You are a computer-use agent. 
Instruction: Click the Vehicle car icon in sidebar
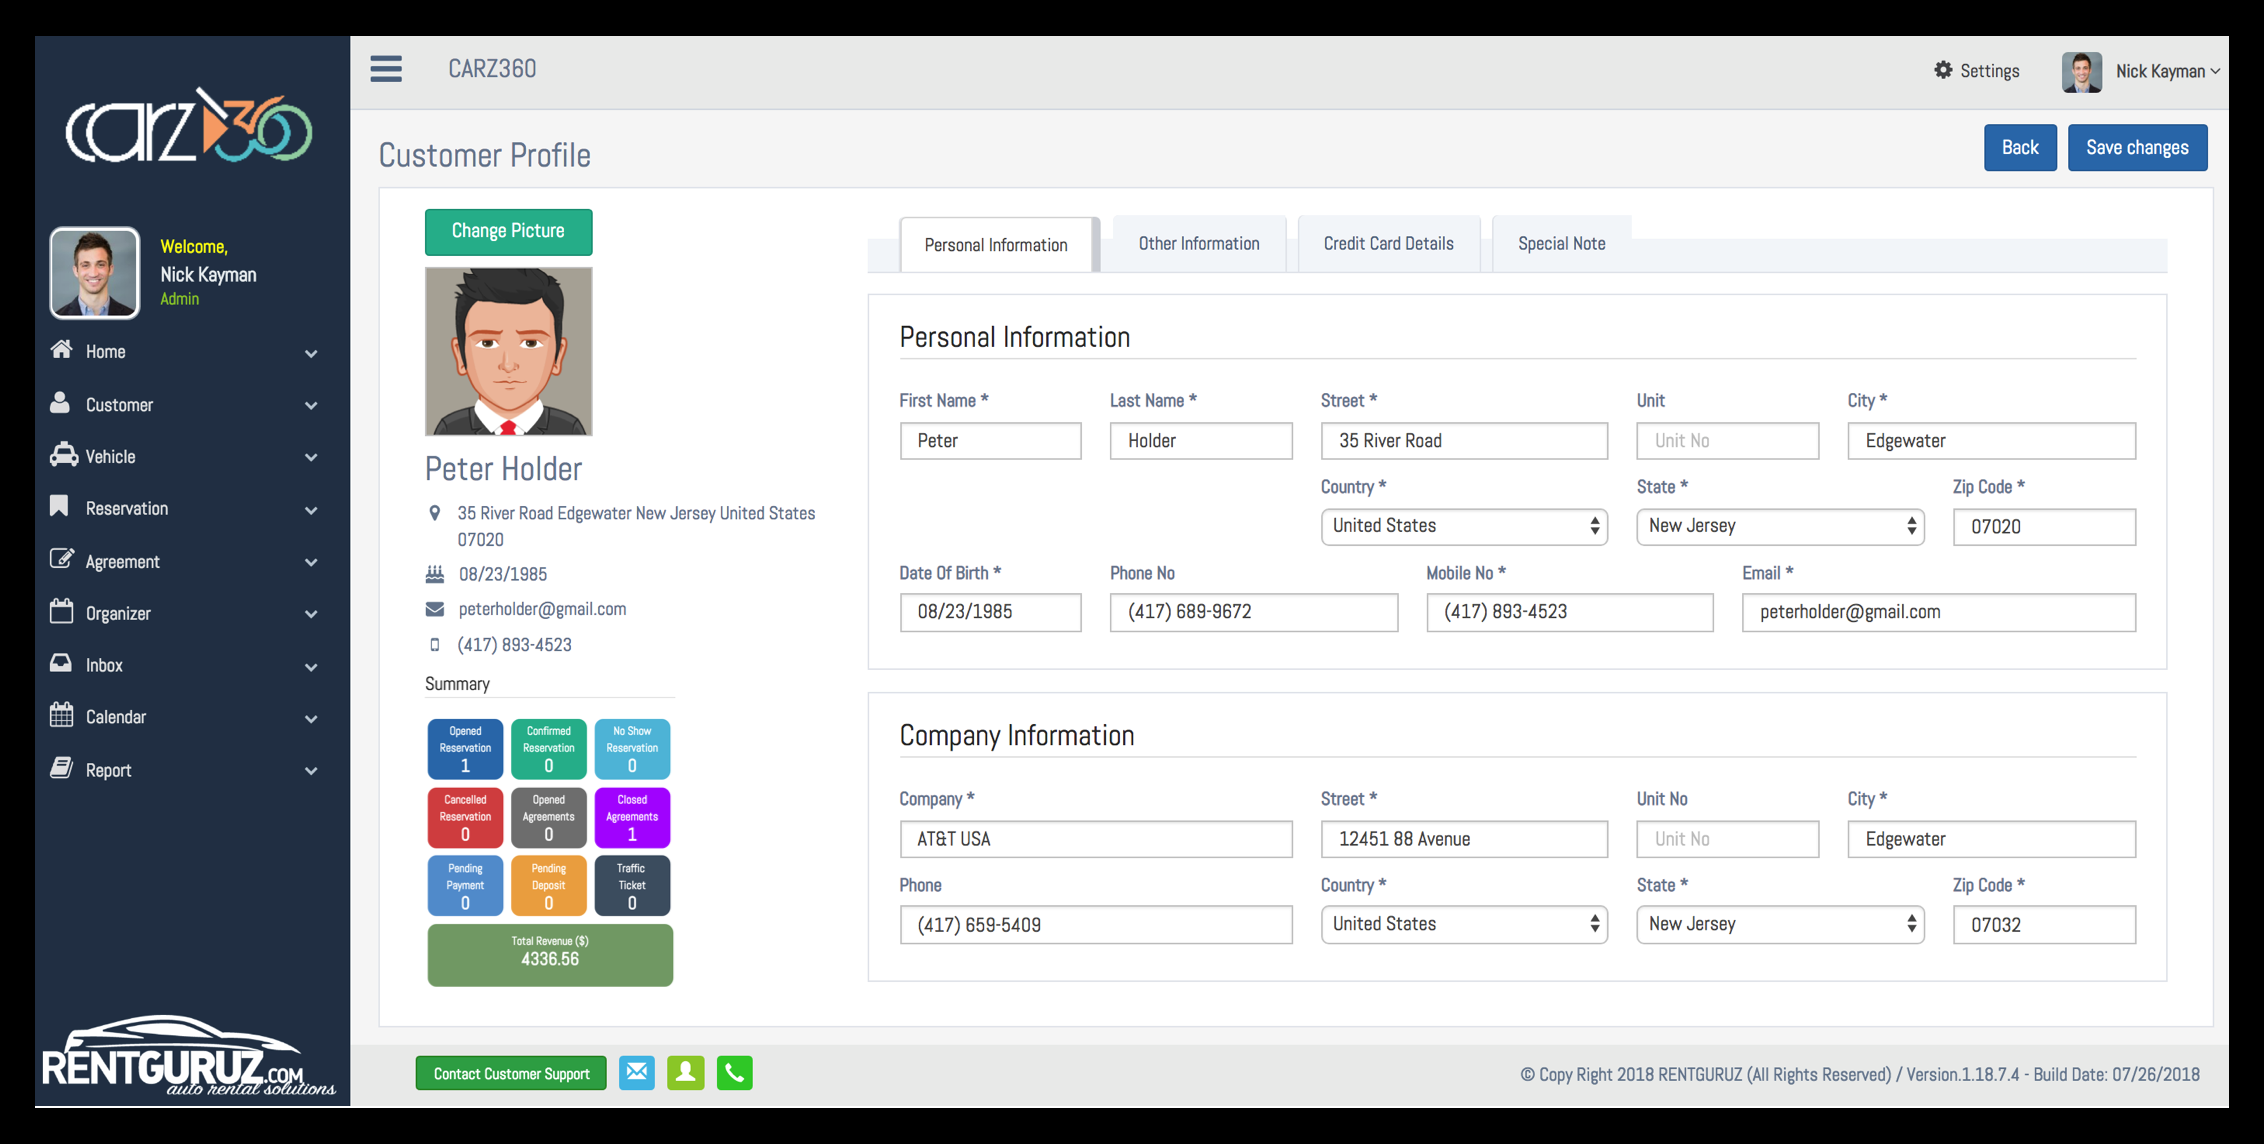click(63, 456)
